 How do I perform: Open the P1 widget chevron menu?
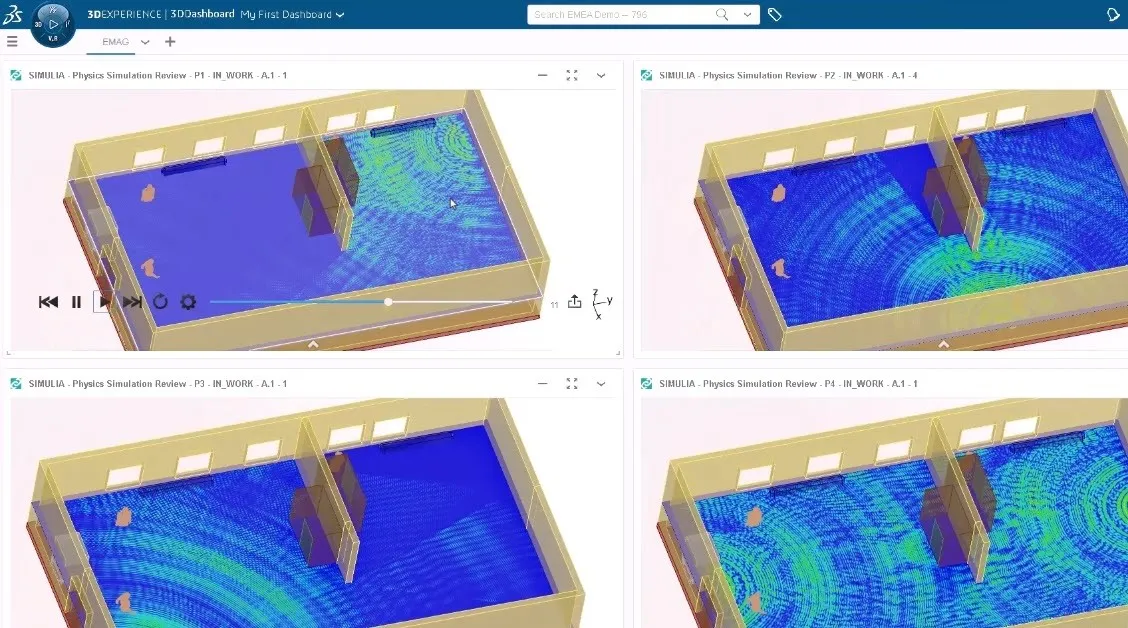pos(601,75)
